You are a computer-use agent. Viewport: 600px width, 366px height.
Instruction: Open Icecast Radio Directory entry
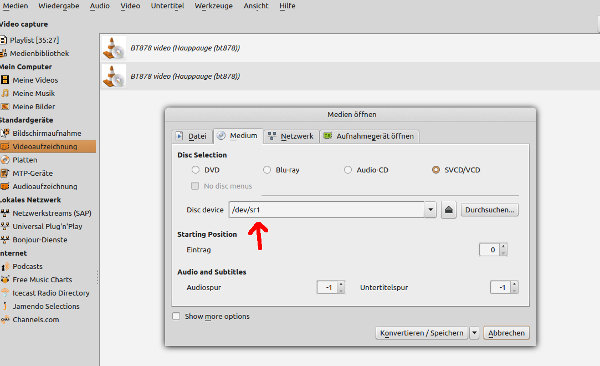[45, 293]
